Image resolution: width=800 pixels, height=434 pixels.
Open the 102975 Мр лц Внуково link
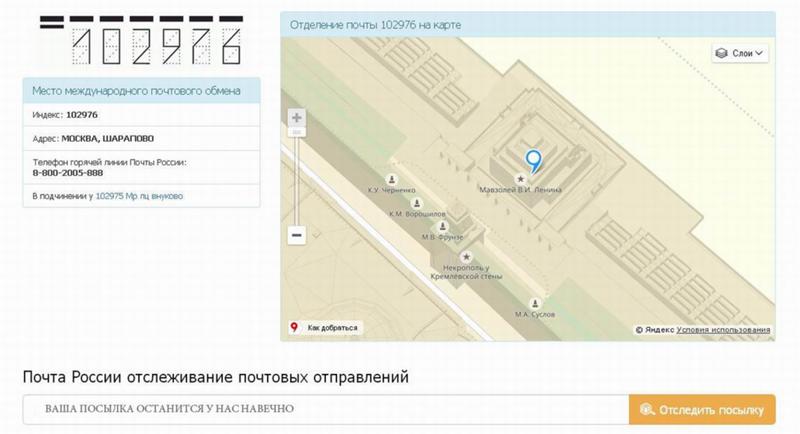tap(139, 196)
